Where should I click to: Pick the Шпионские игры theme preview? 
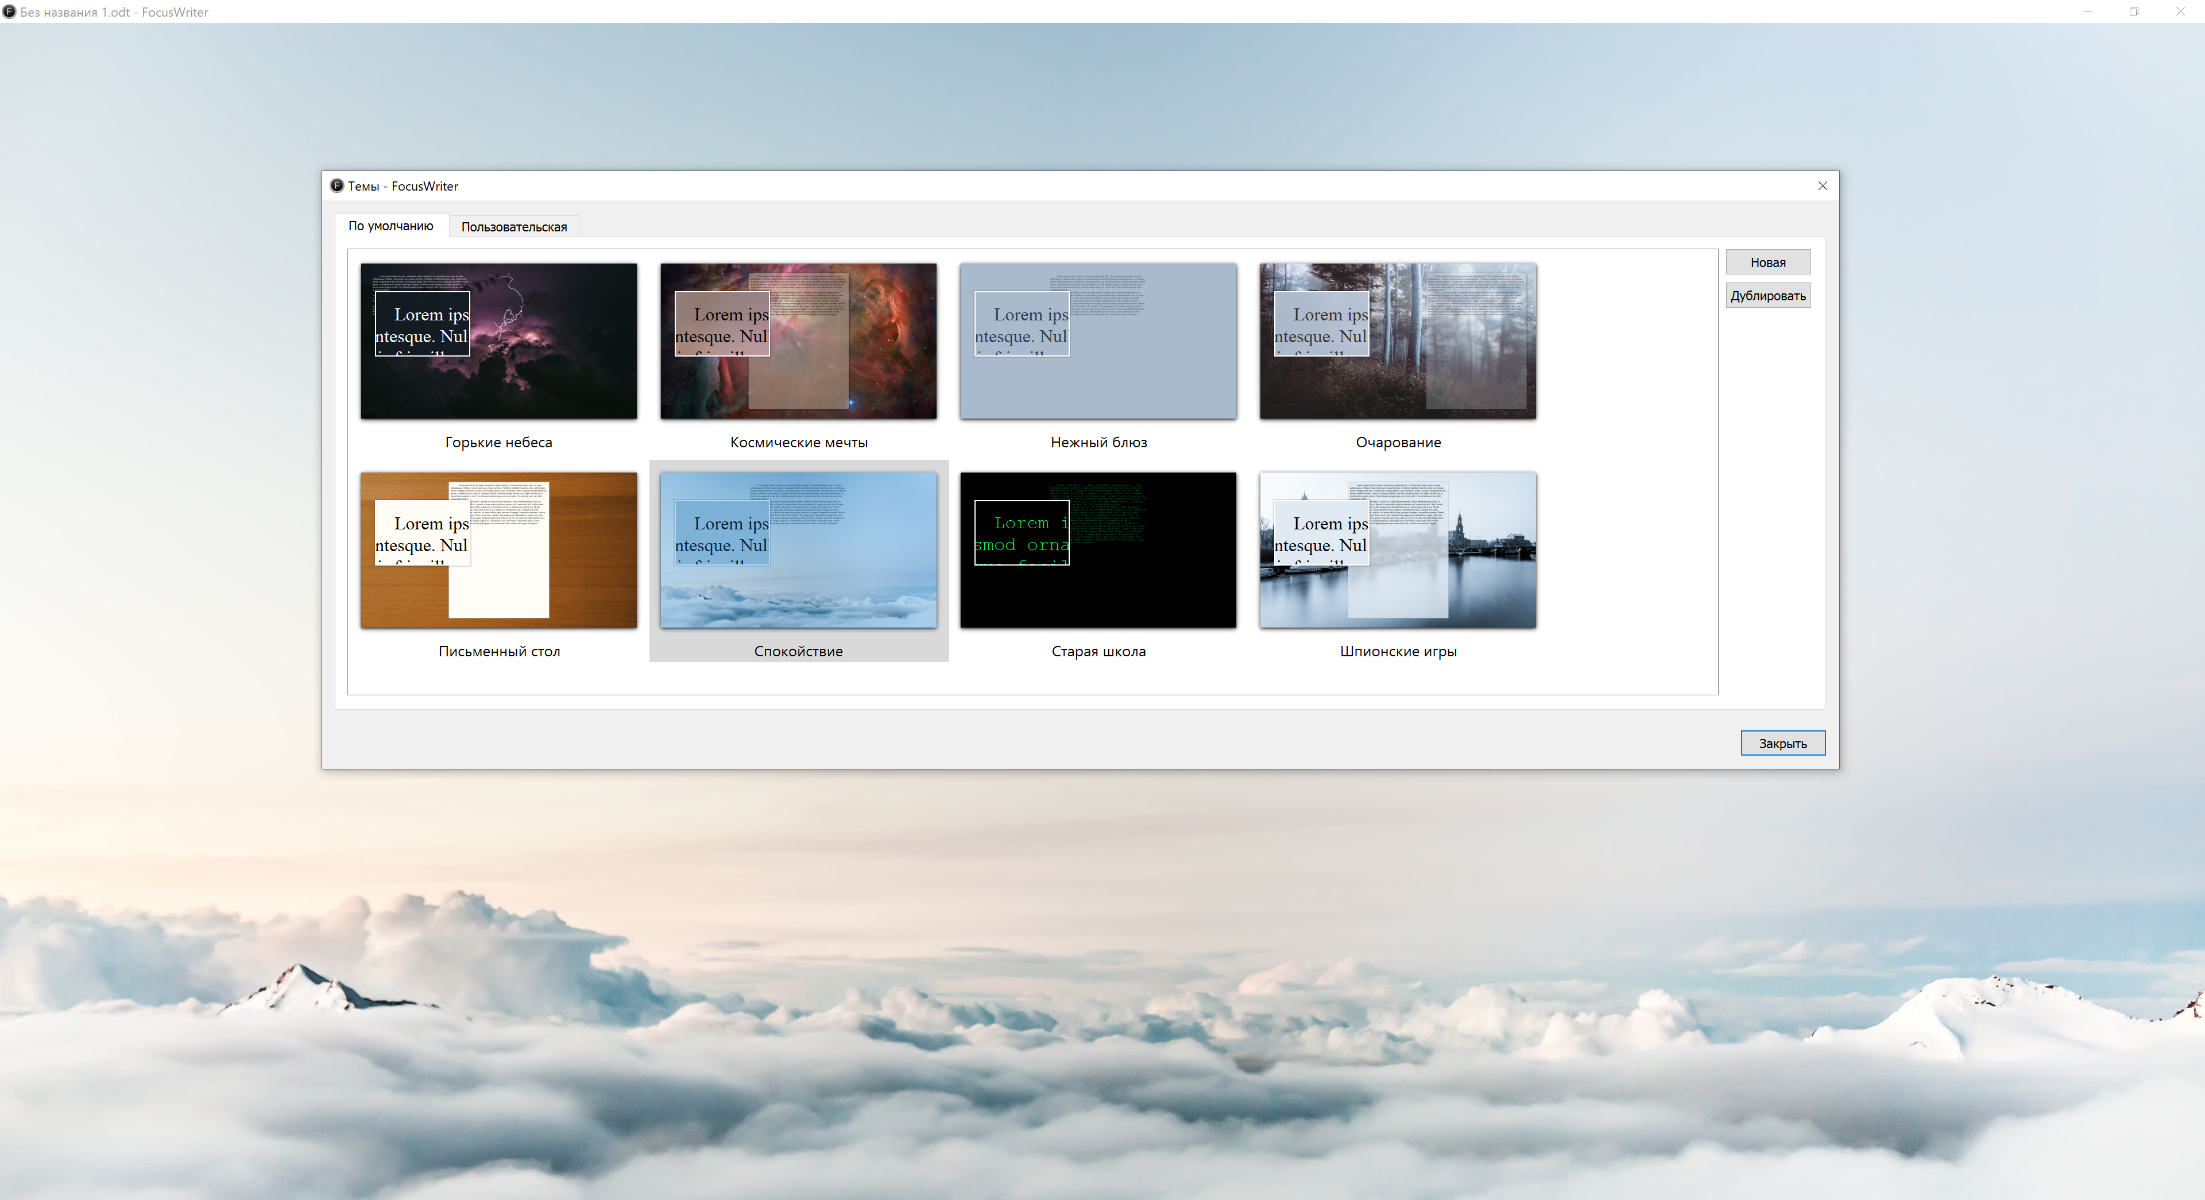[x=1397, y=550]
